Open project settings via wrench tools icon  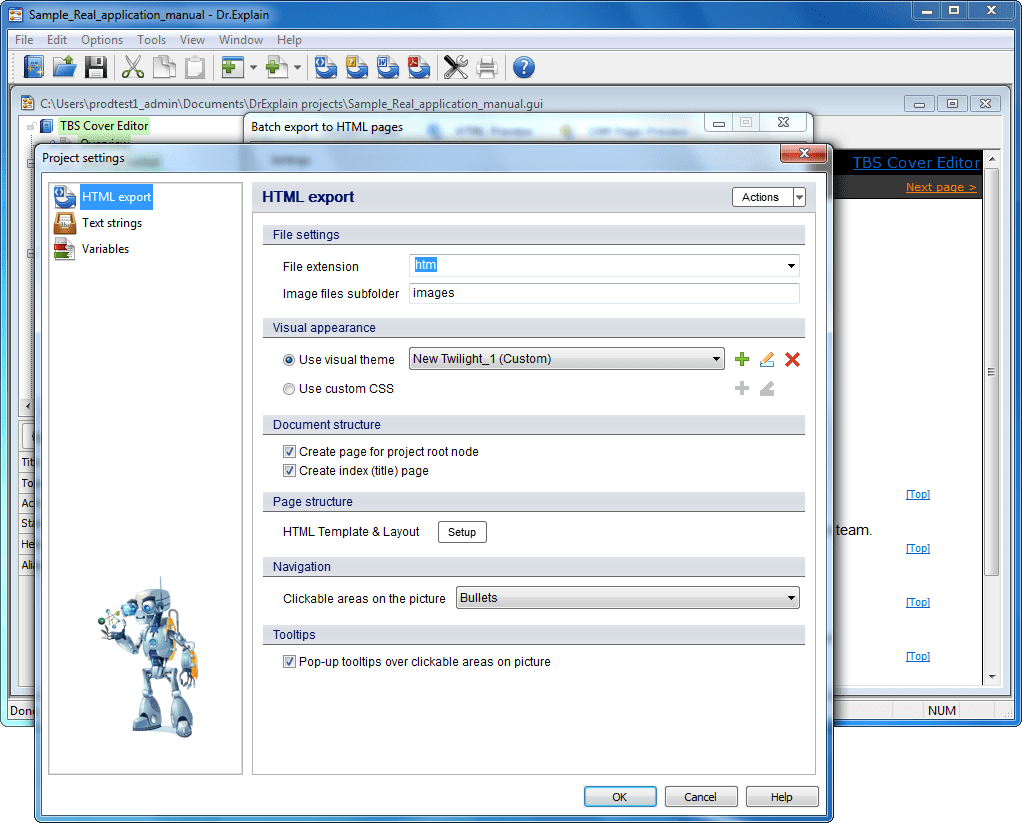(456, 67)
